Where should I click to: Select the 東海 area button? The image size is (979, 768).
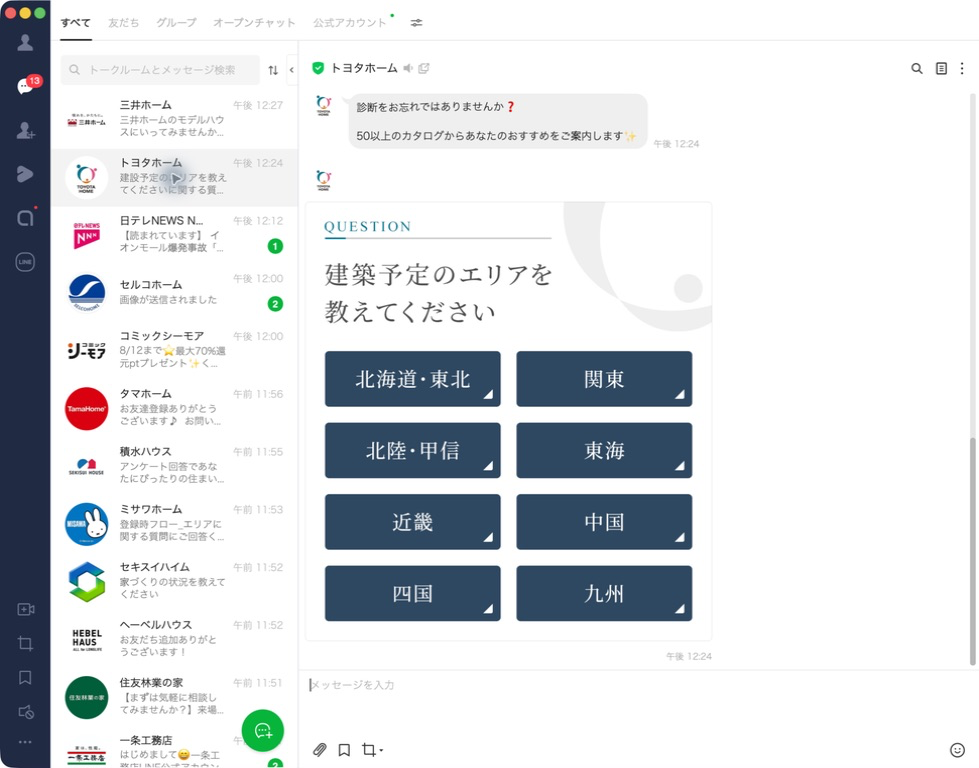tap(604, 450)
